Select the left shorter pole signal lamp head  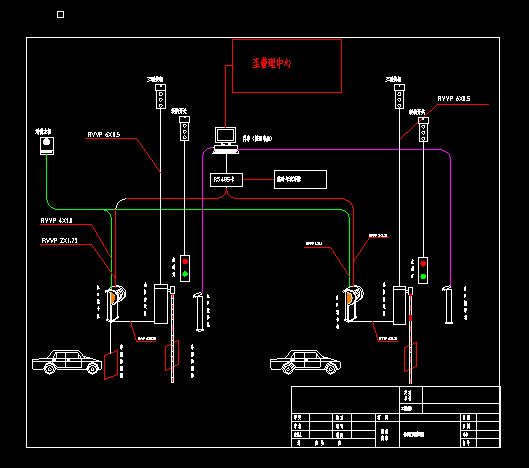coord(185,129)
